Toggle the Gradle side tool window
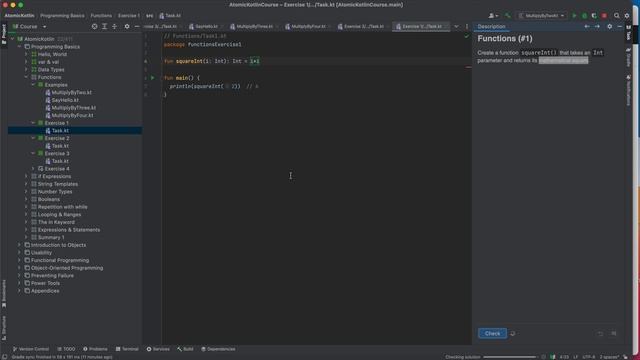Image resolution: width=640 pixels, height=360 pixels. click(x=629, y=57)
